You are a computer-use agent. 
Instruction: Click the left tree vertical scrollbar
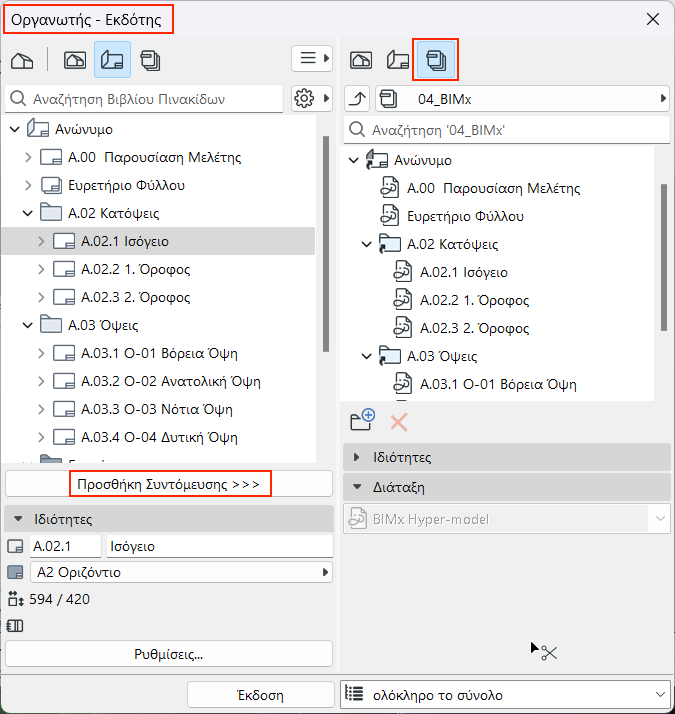pos(326,244)
